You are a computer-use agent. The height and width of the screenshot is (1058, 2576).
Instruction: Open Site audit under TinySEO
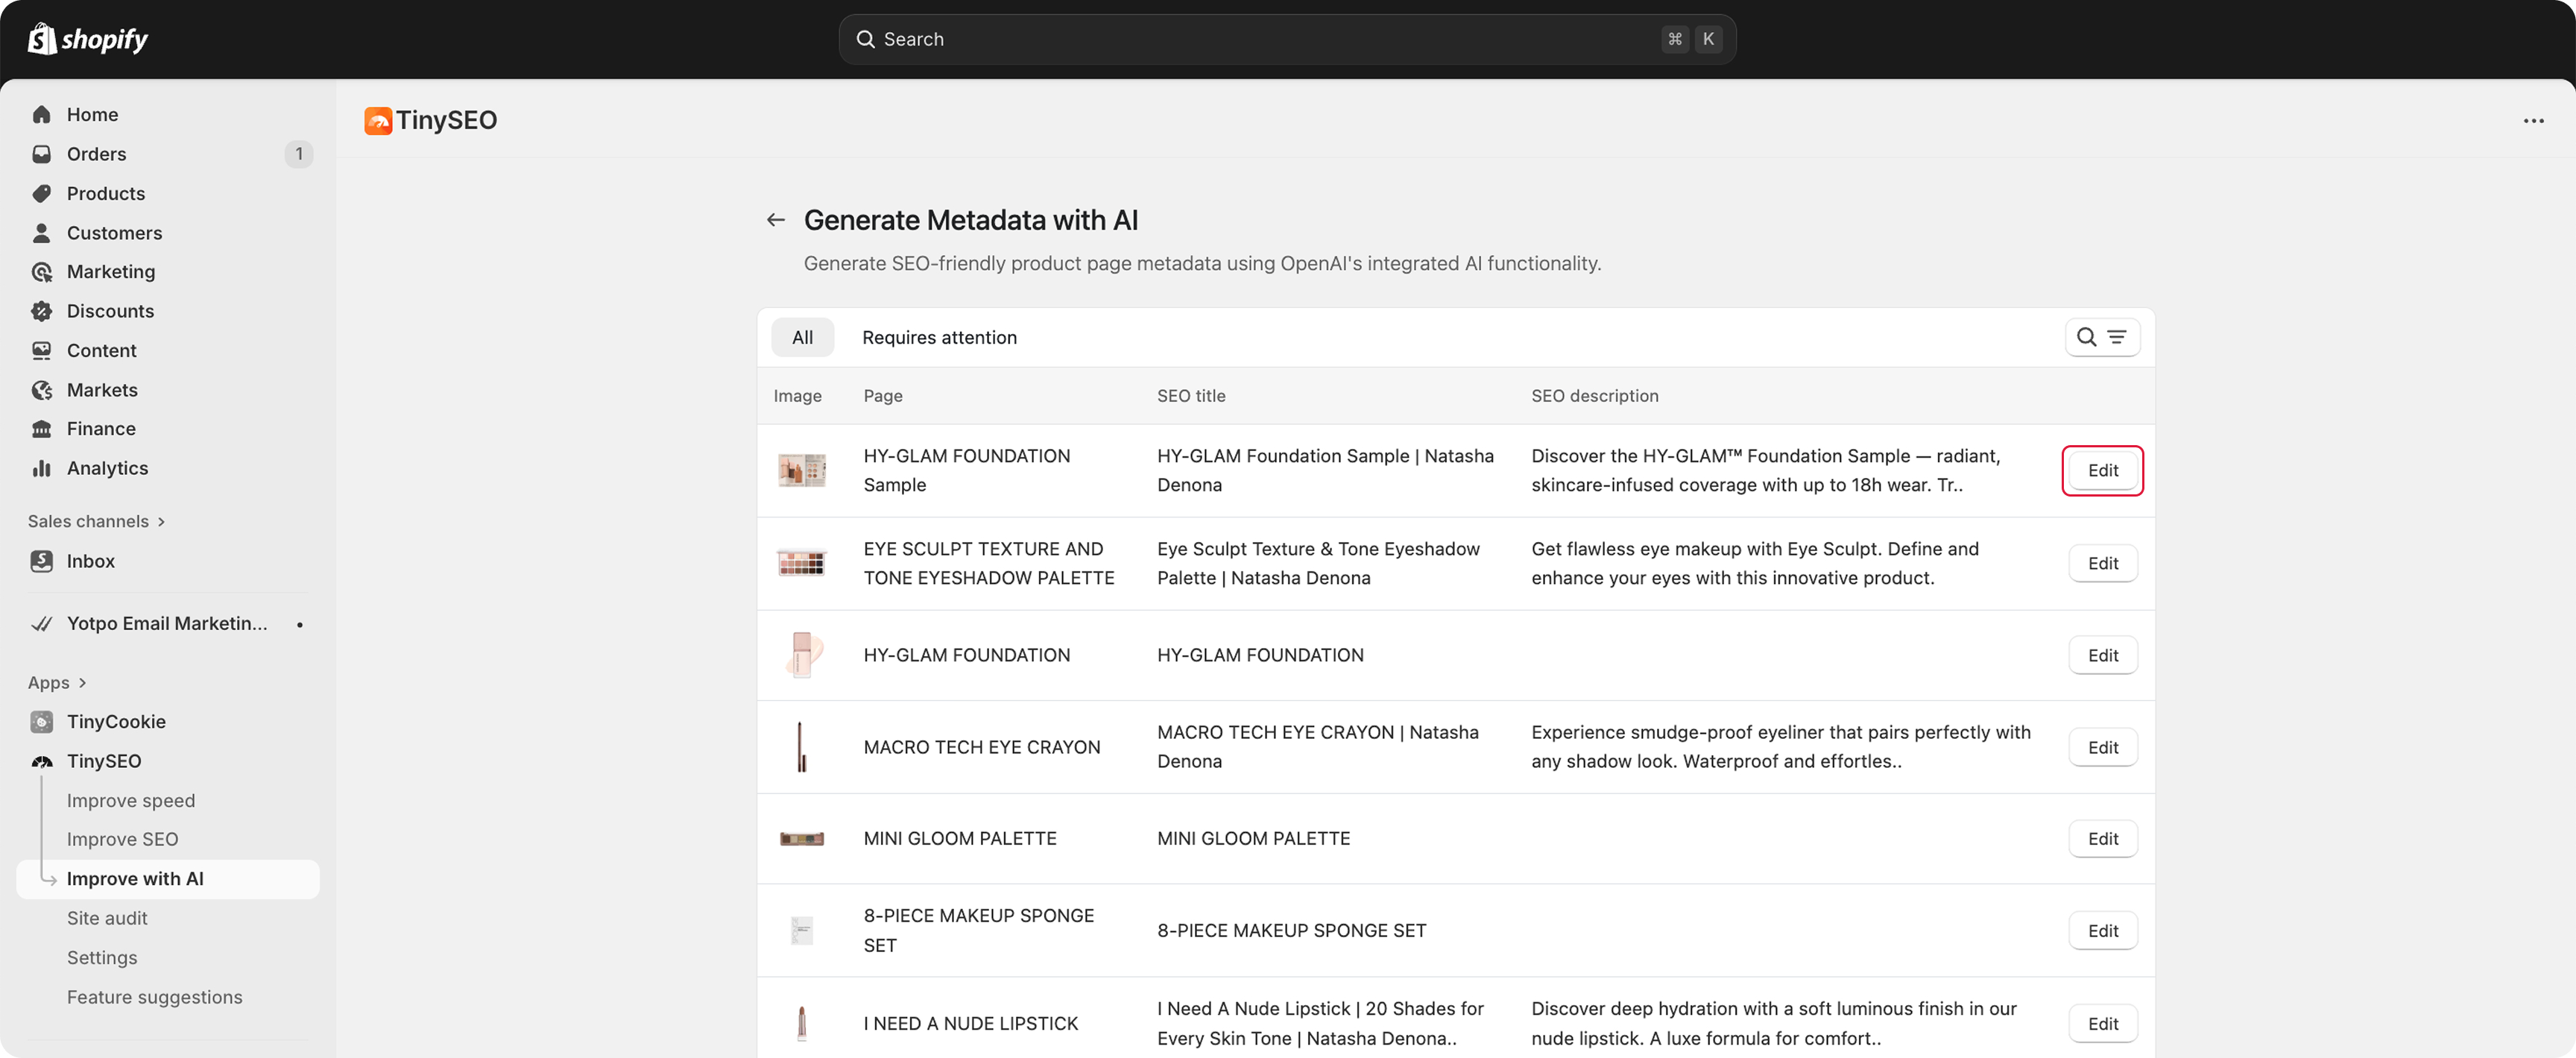(107, 918)
